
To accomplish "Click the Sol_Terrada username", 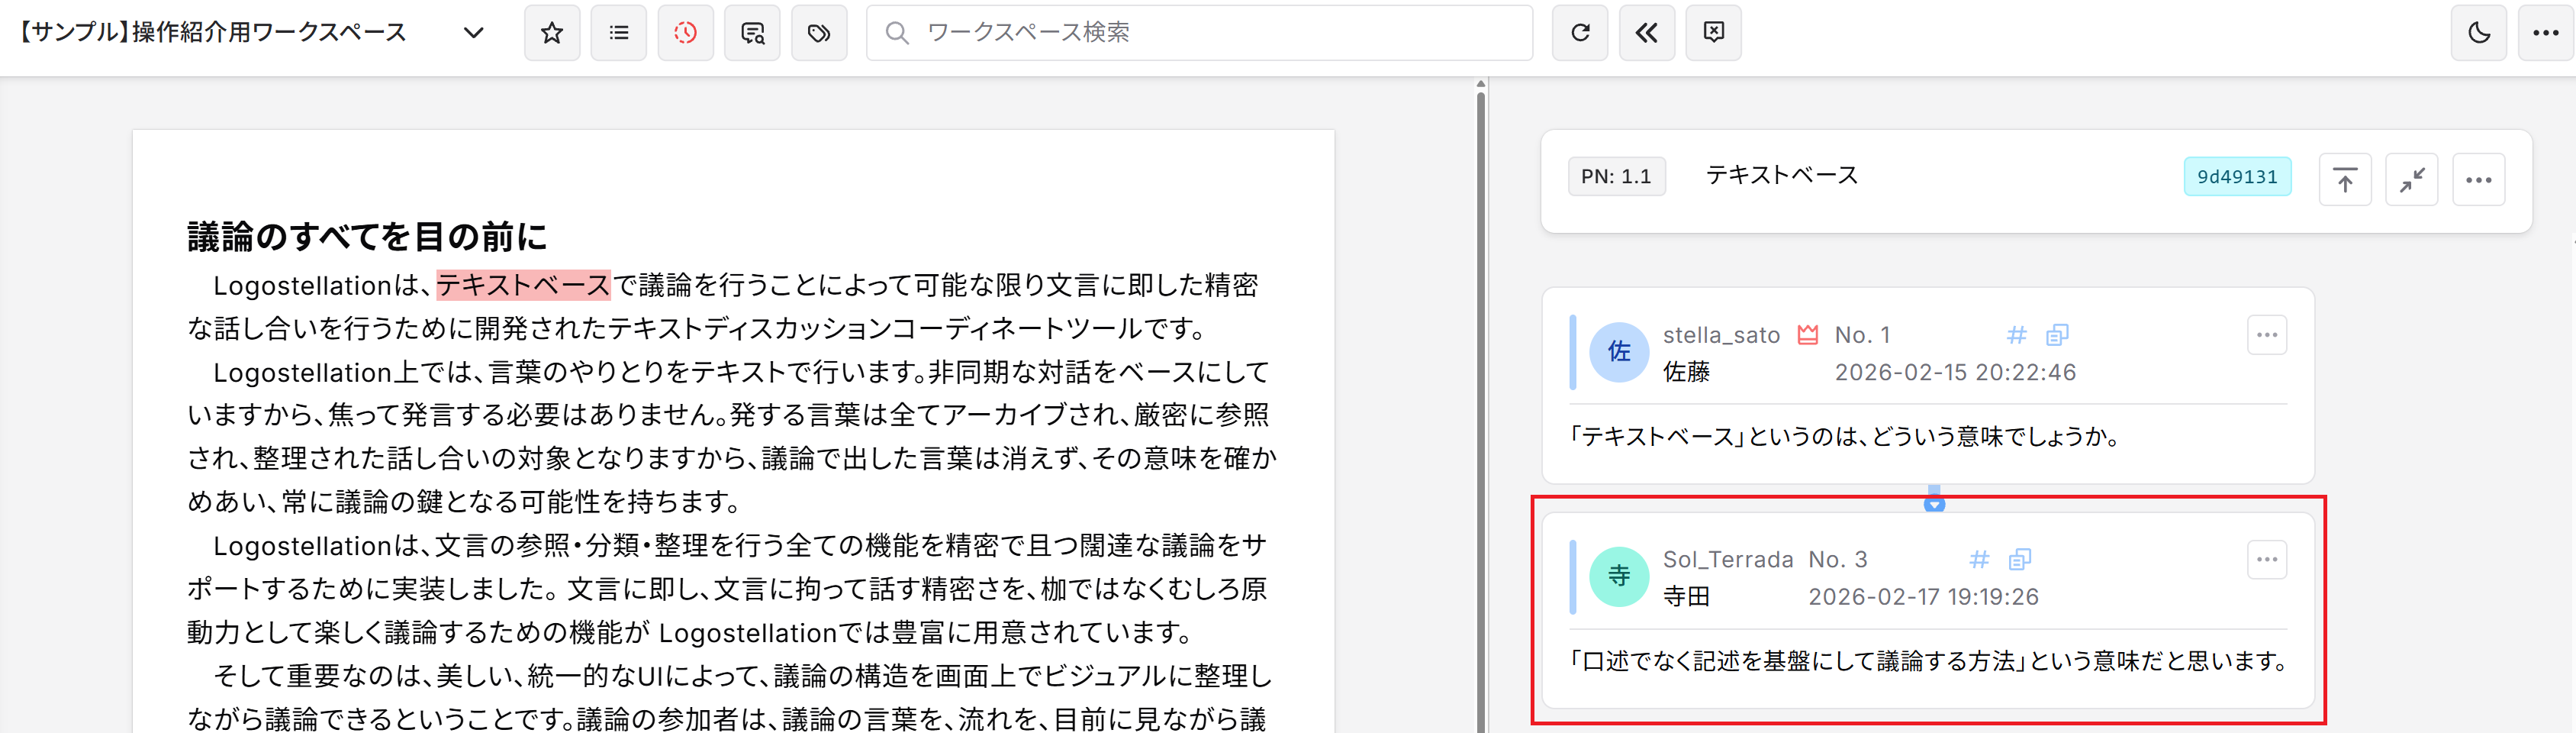I will pos(1728,560).
